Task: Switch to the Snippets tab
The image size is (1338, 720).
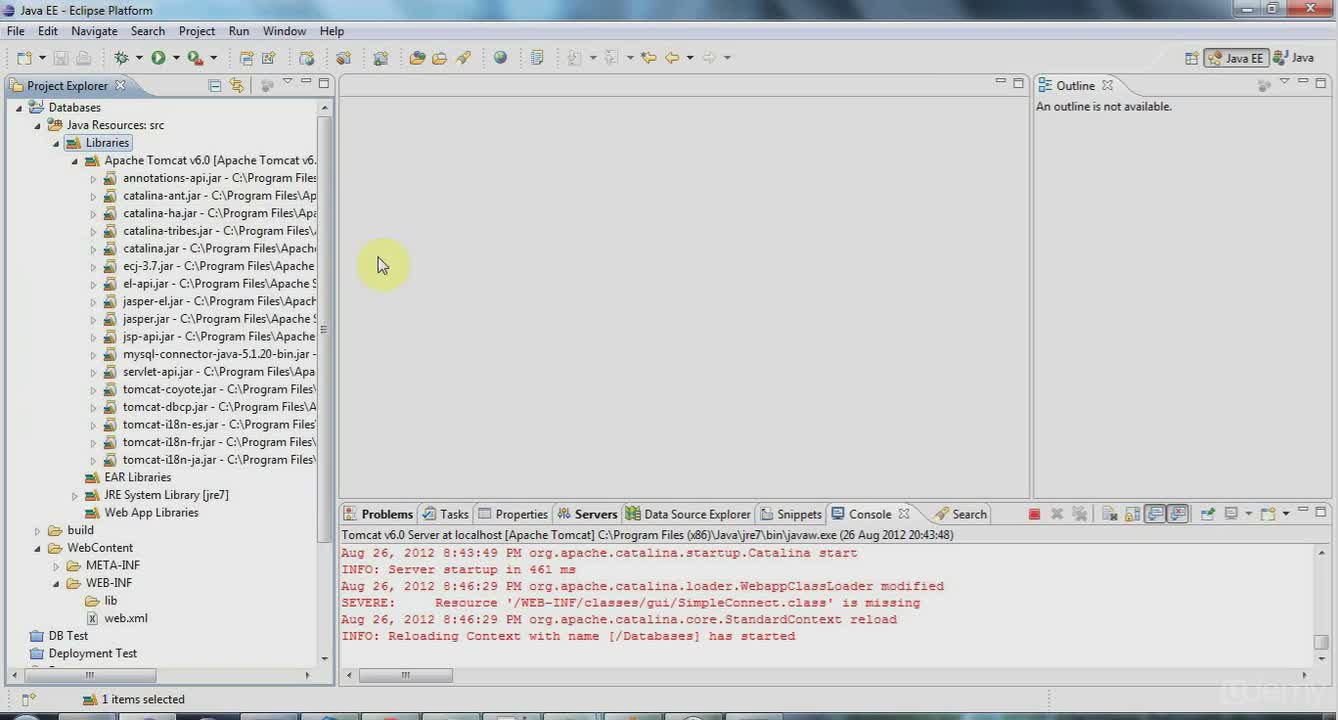Action: click(790, 514)
